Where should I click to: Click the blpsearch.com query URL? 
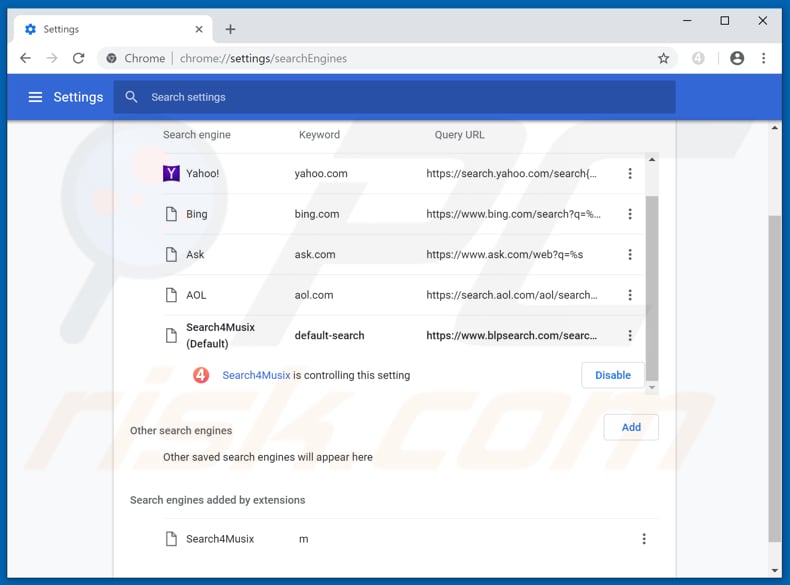point(511,336)
